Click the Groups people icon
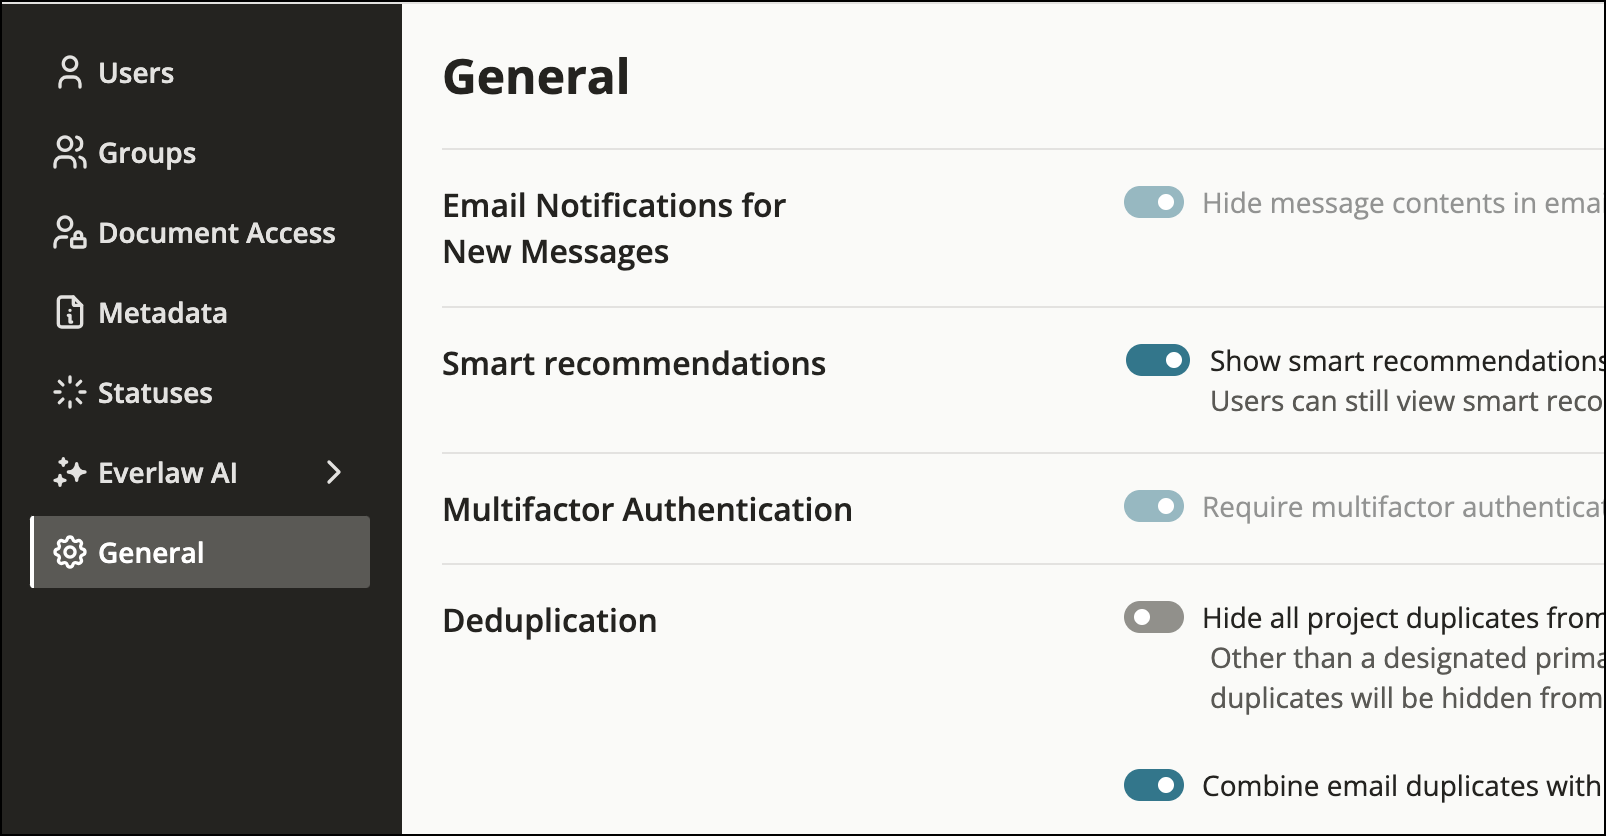1606x836 pixels. pos(69,153)
